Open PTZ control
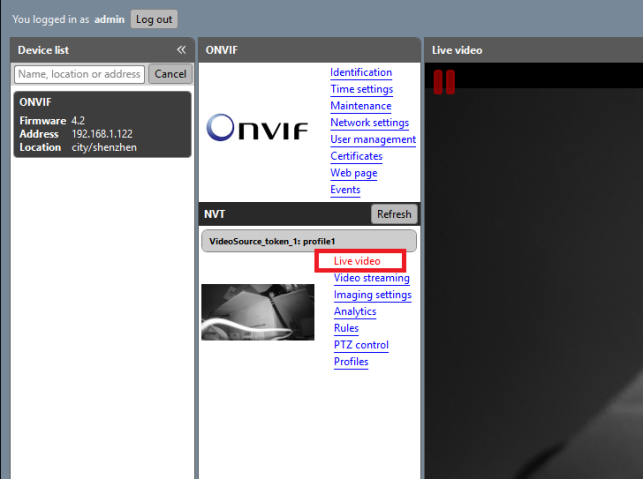643x479 pixels. (361, 345)
